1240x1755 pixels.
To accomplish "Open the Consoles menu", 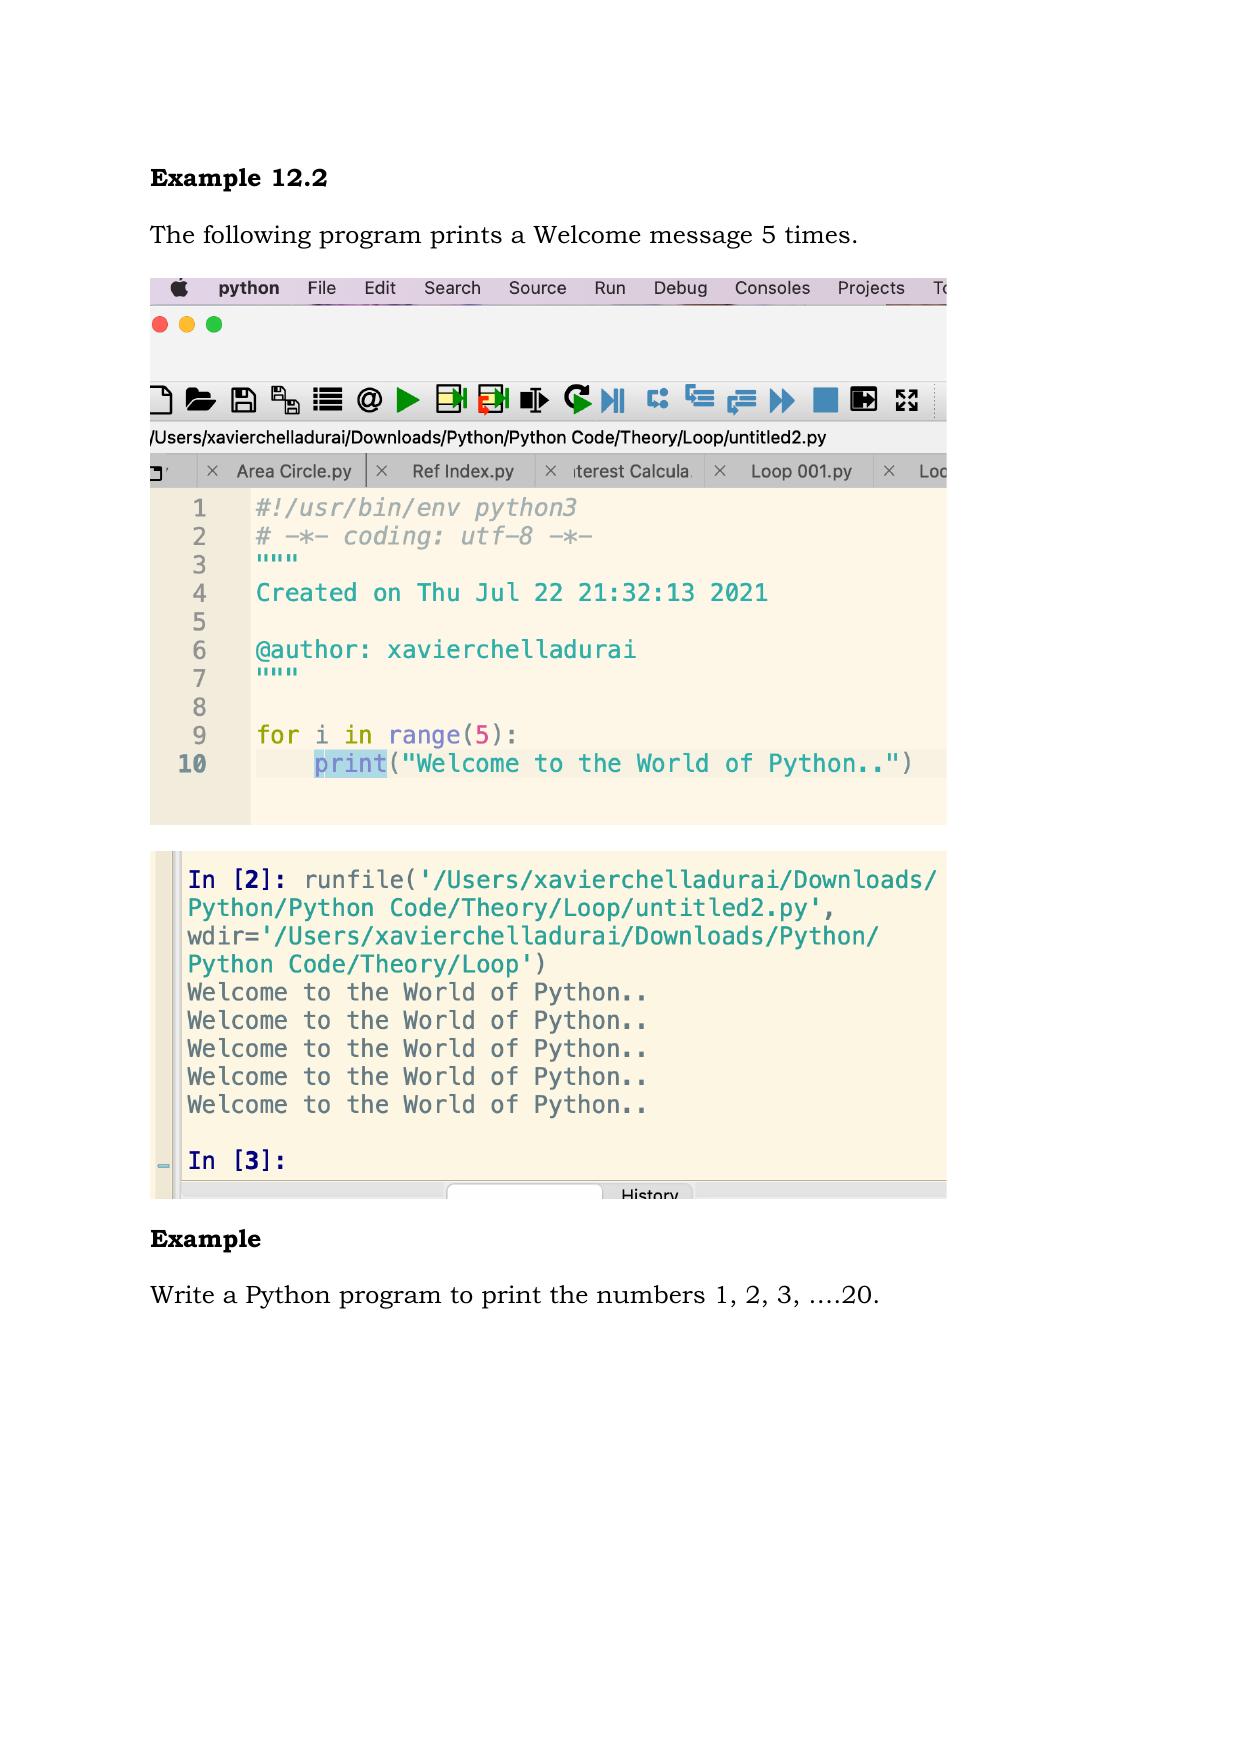I will pos(772,288).
